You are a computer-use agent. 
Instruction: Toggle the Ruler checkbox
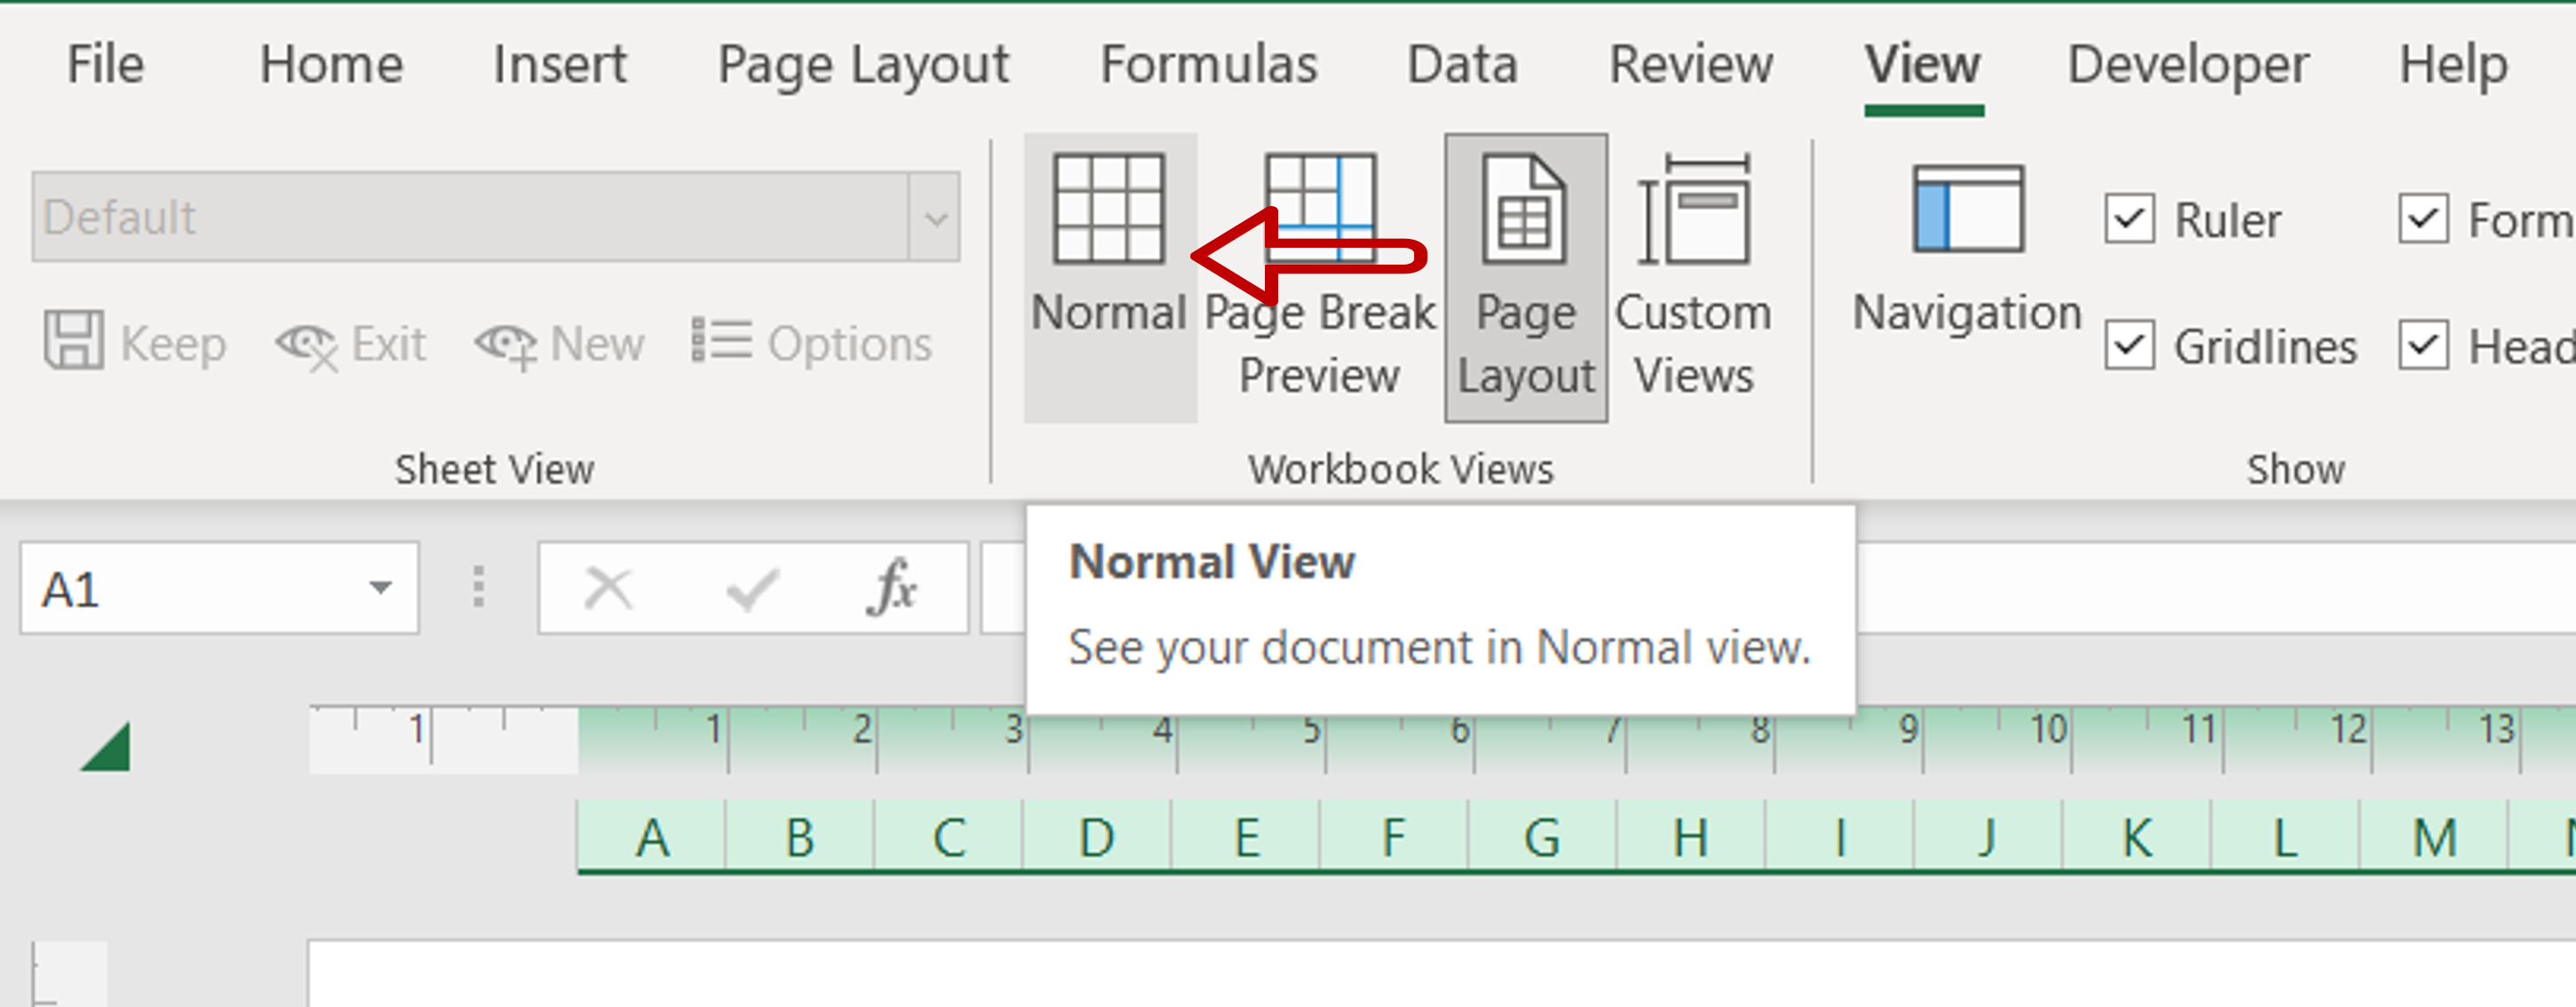coord(2129,219)
